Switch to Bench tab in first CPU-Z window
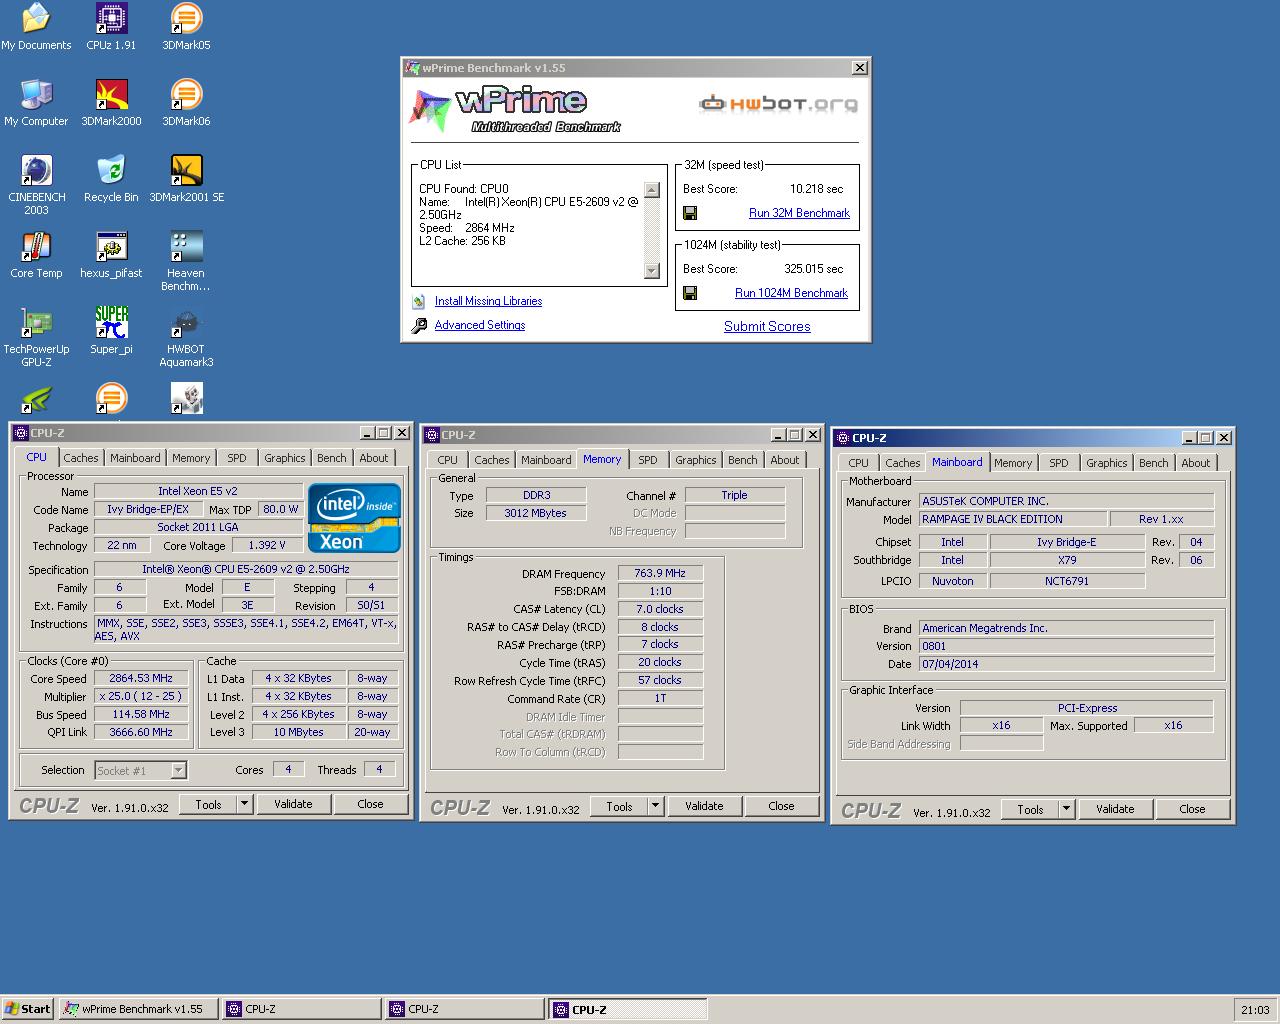 pyautogui.click(x=332, y=458)
